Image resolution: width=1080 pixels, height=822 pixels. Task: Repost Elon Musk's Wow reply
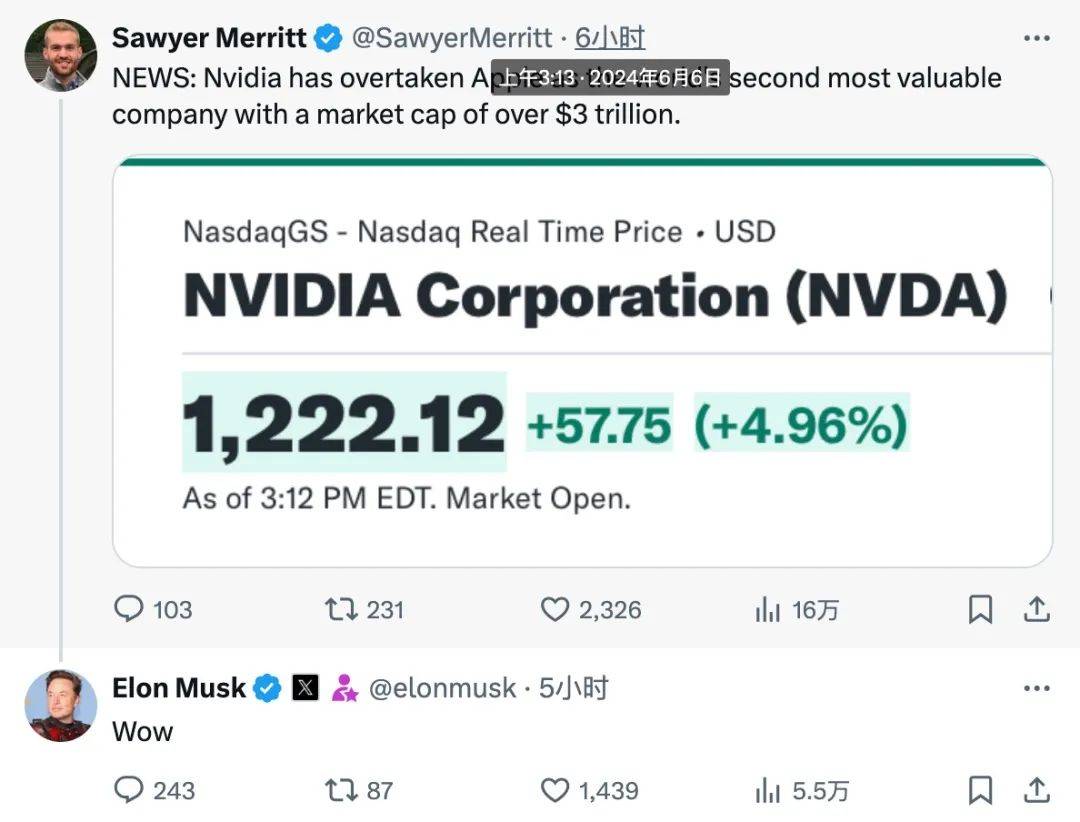342,791
